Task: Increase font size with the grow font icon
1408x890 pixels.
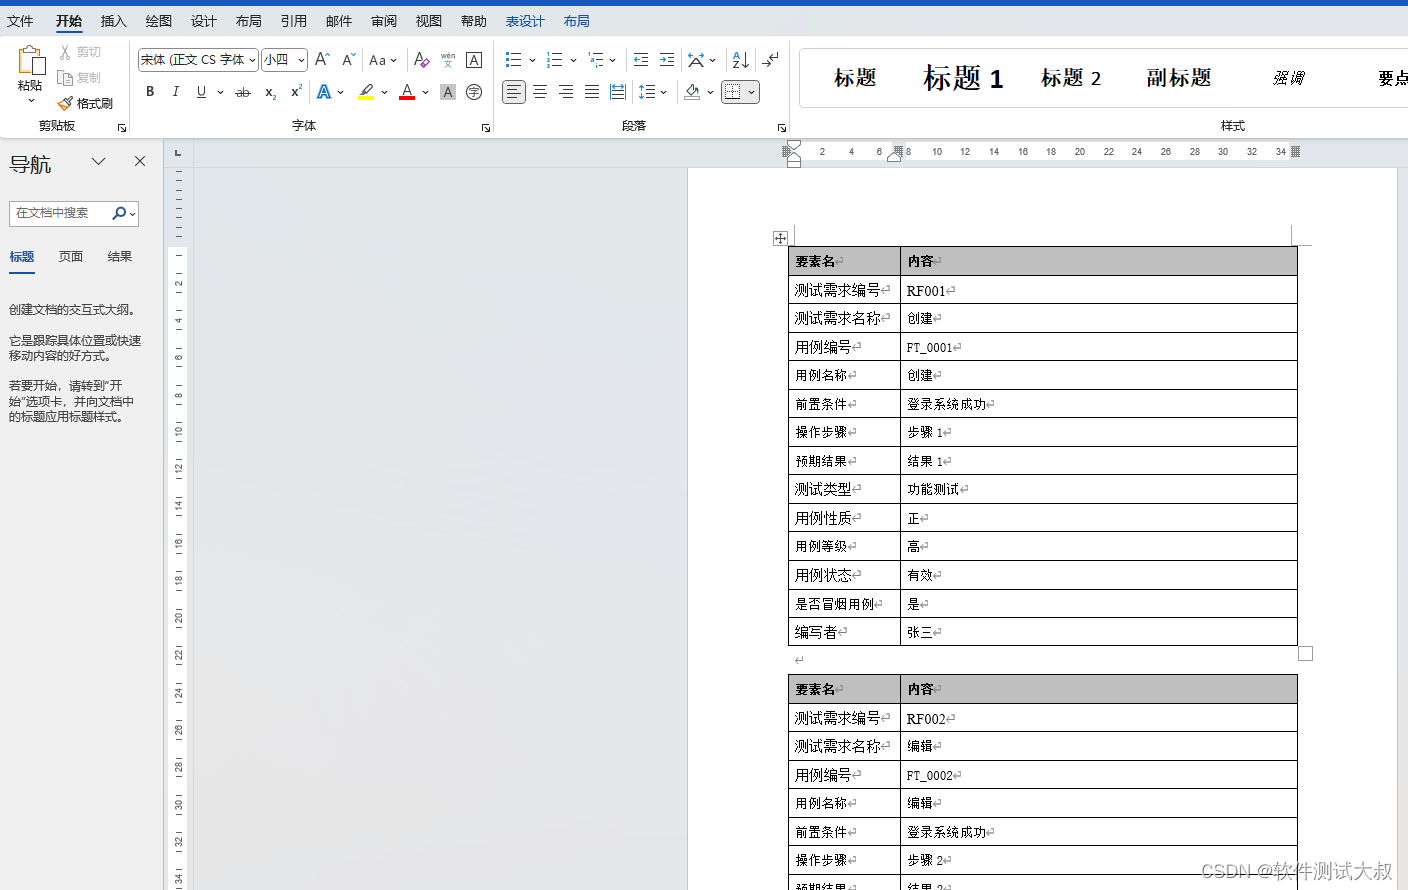Action: point(322,60)
